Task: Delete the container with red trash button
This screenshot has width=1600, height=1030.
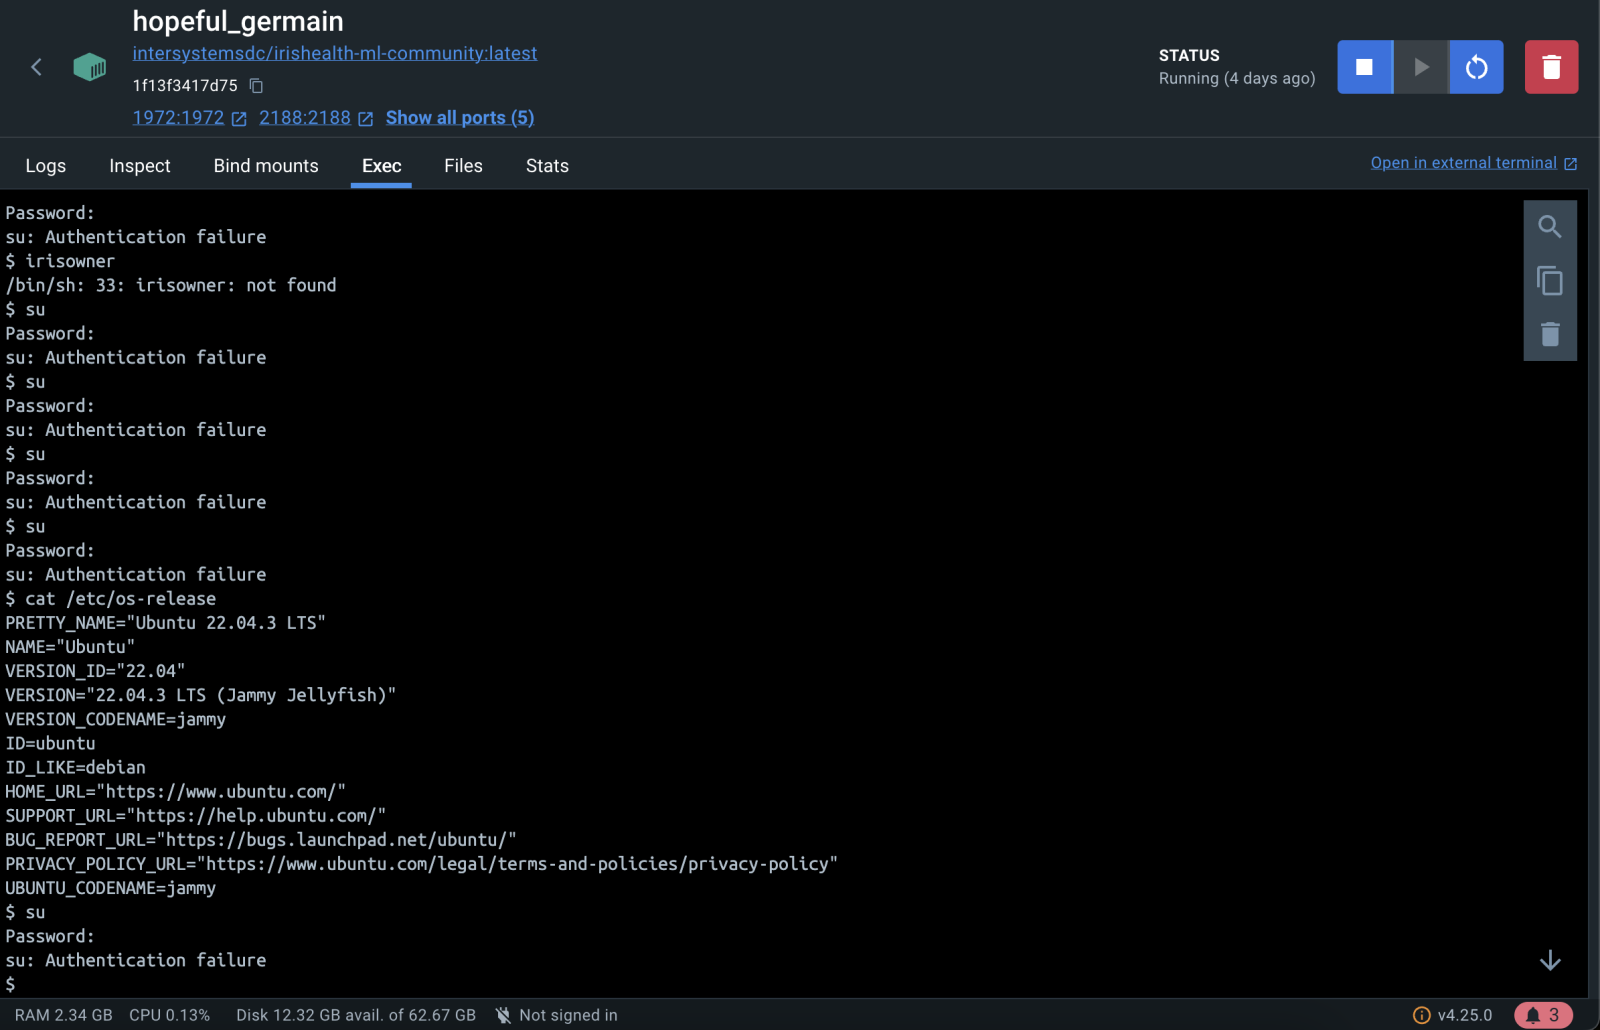Action: click(1551, 67)
